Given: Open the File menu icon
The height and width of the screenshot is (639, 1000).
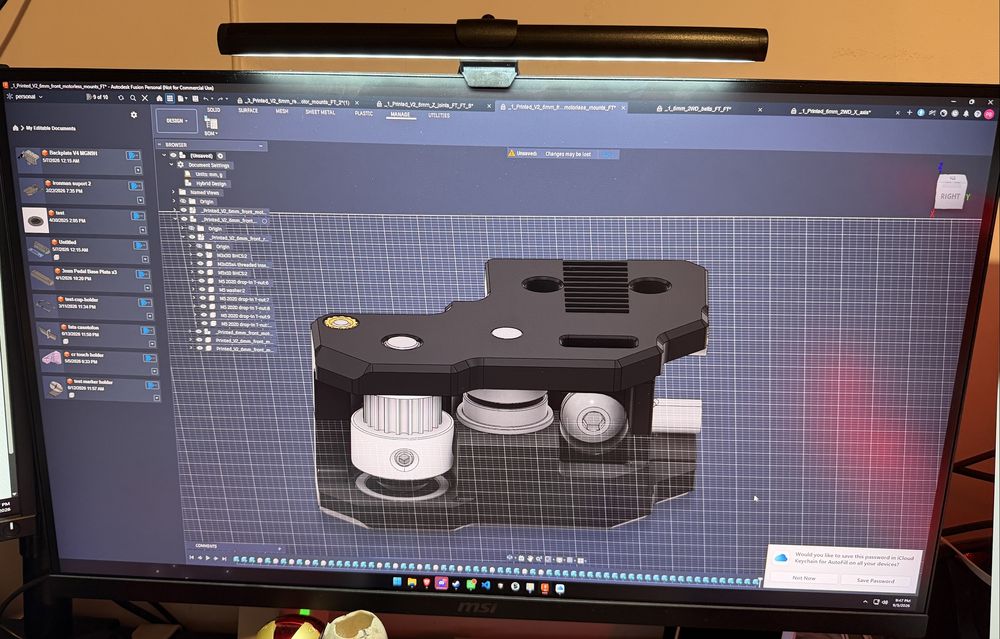Looking at the screenshot, I should [x=182, y=98].
